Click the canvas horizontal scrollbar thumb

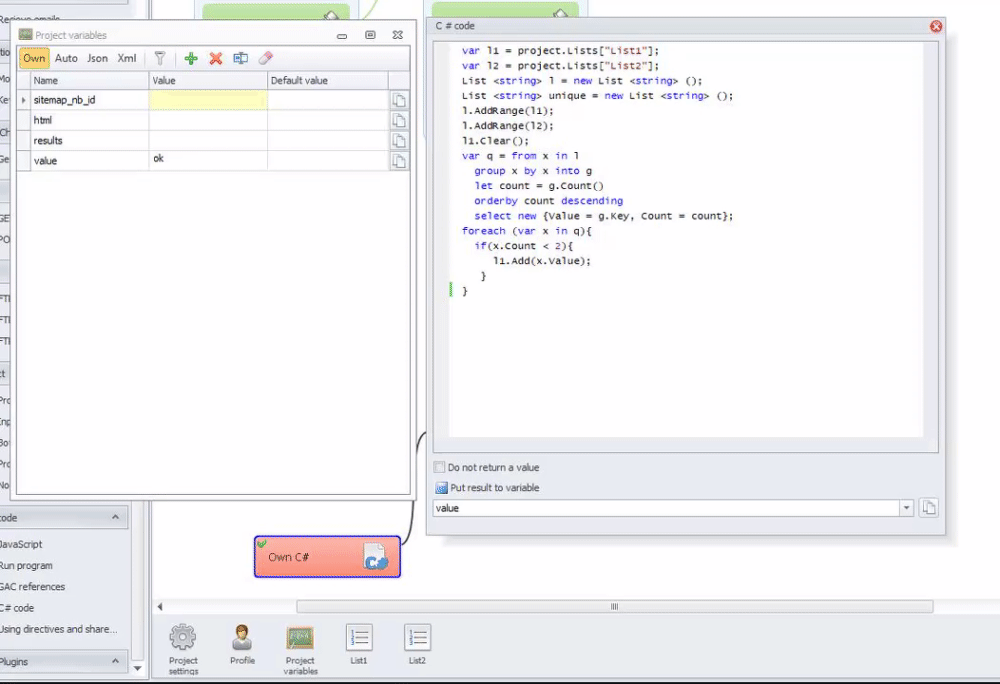click(614, 607)
